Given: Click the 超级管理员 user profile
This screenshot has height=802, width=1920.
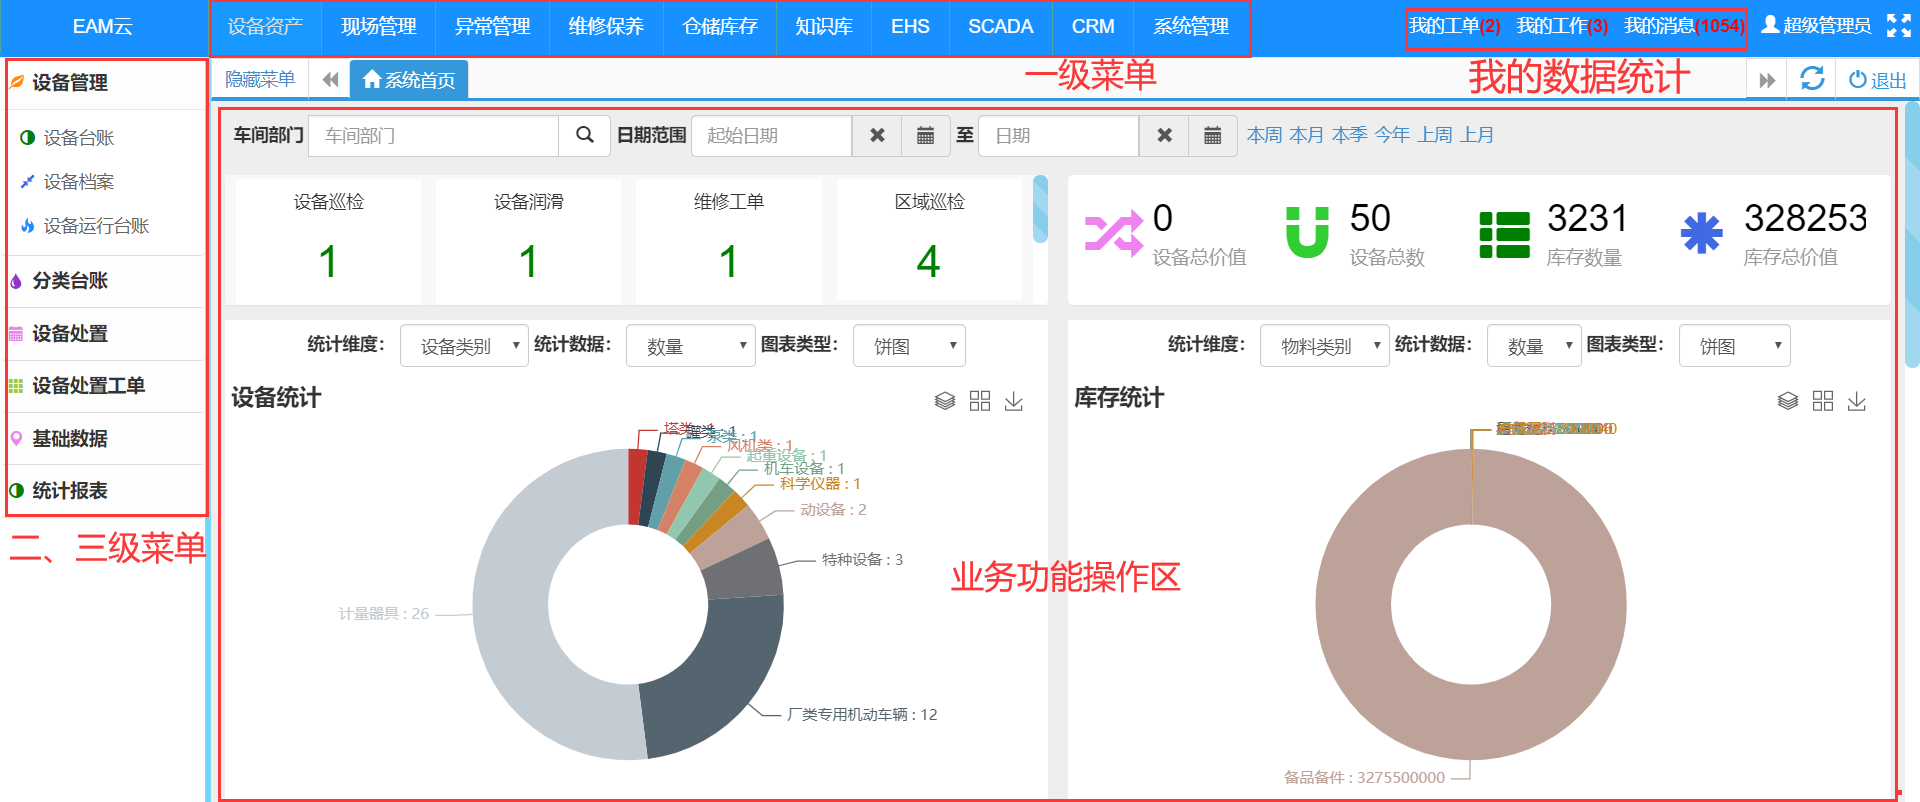Looking at the screenshot, I should (1816, 26).
